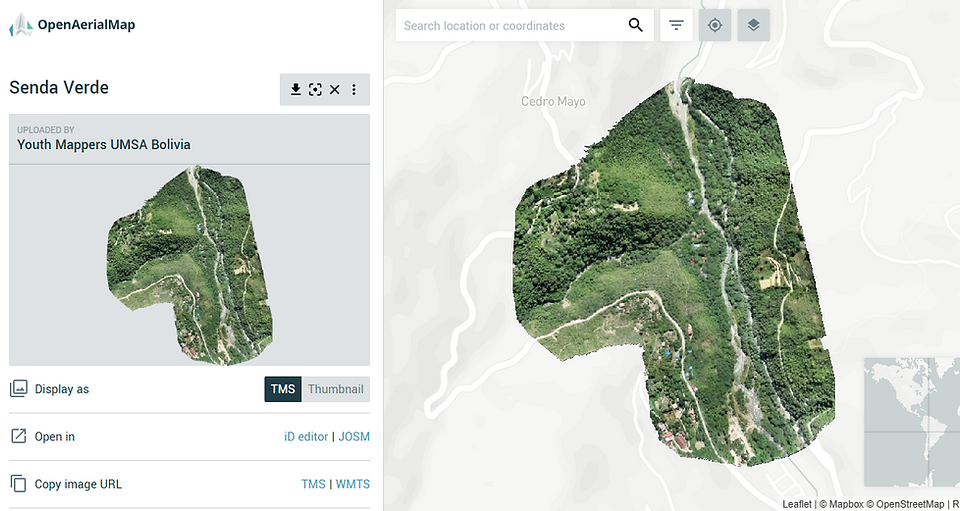Image resolution: width=960 pixels, height=511 pixels.
Task: Switch display to TMS
Action: click(x=283, y=389)
